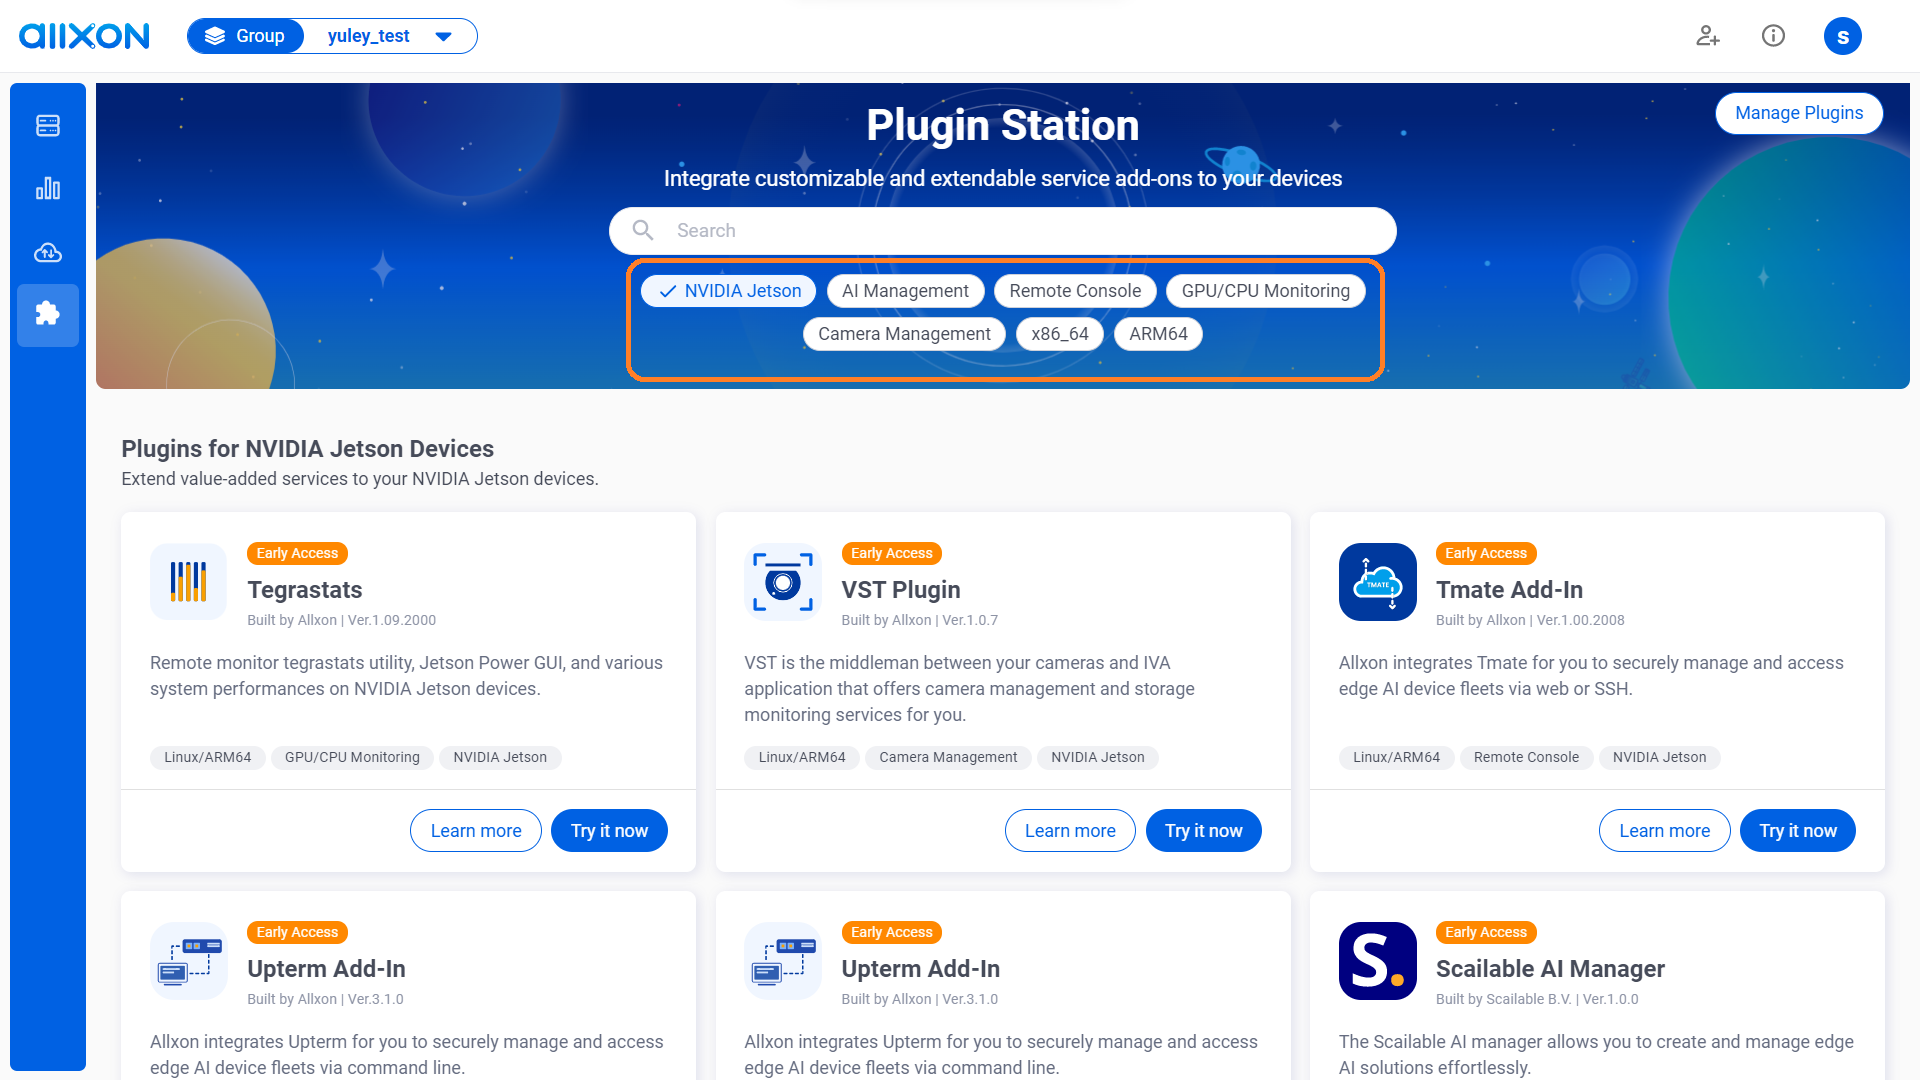
Task: Select the puzzle-piece Plugin Station sidebar icon
Action: [48, 315]
